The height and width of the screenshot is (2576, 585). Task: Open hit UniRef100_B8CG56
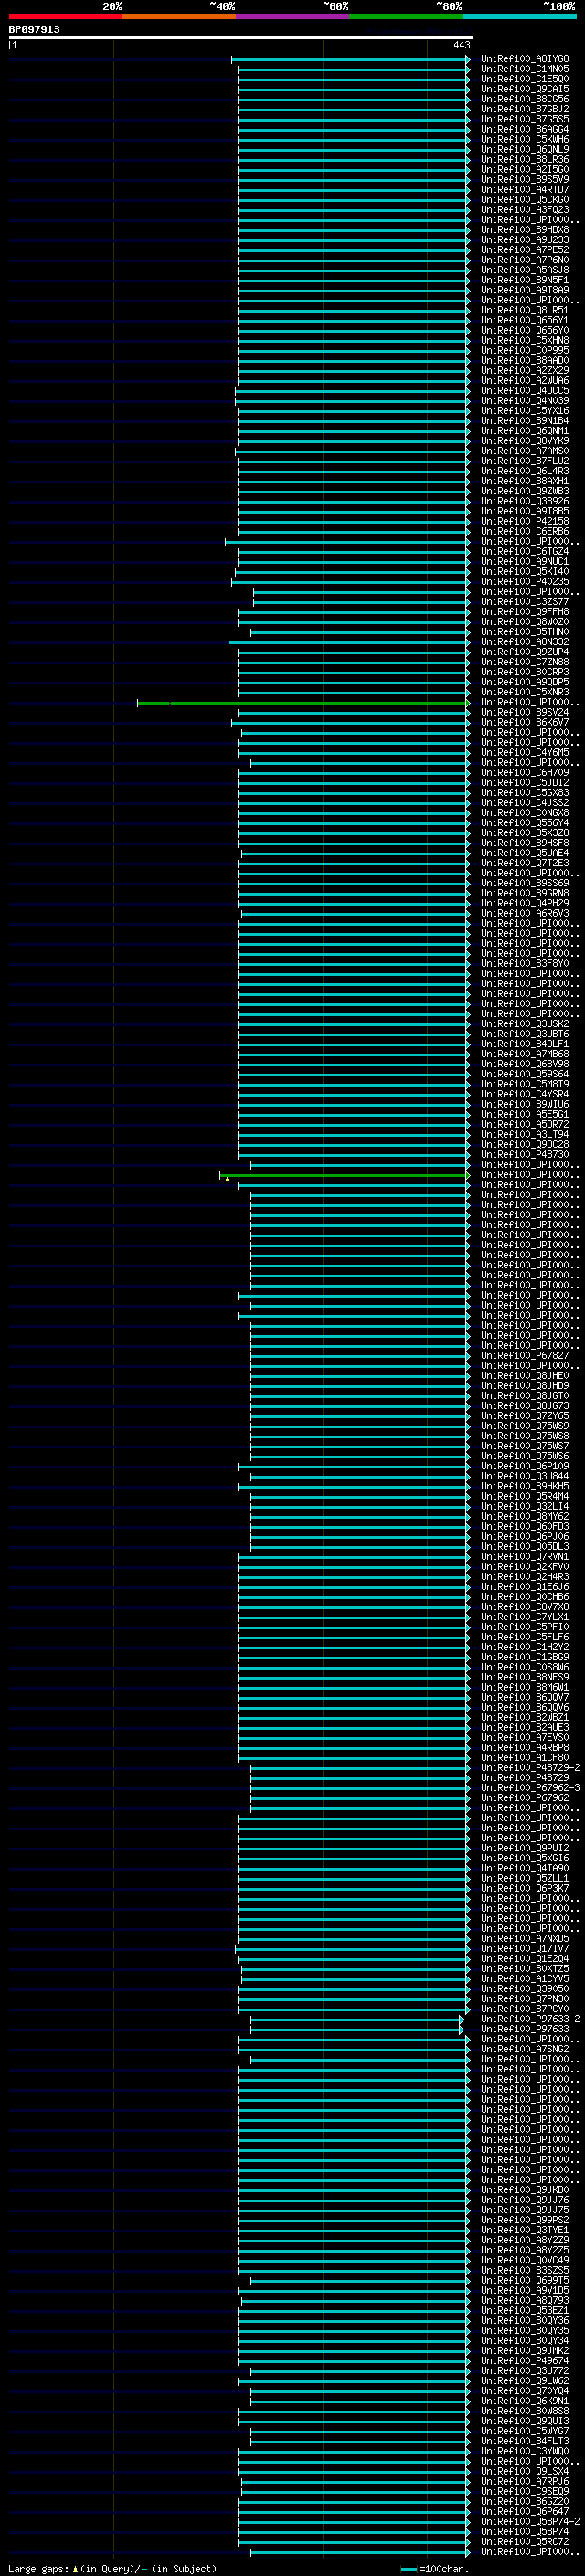[x=525, y=99]
